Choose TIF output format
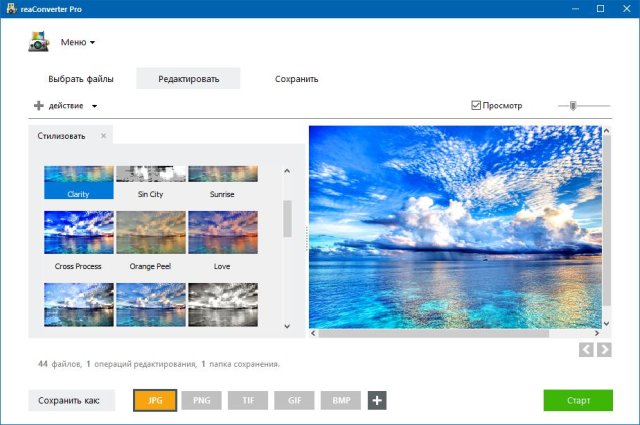The width and height of the screenshot is (640, 425). 248,401
